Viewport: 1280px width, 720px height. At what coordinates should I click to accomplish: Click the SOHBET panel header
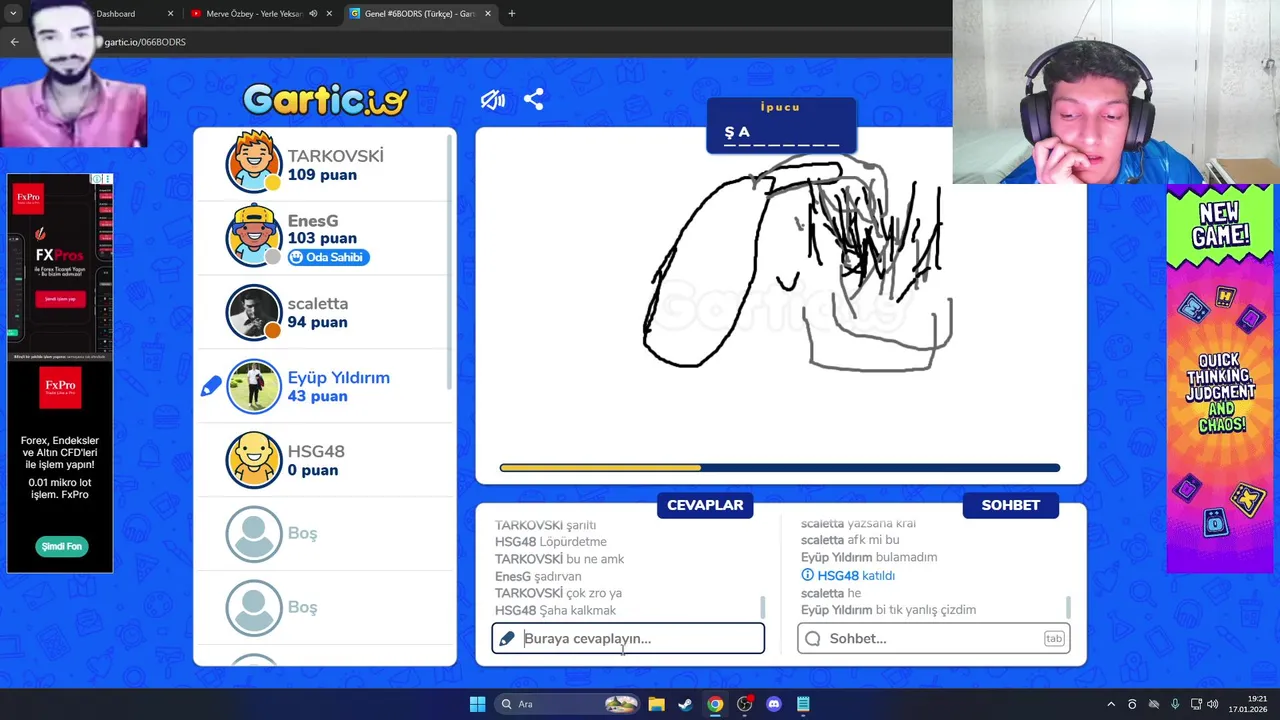1010,505
